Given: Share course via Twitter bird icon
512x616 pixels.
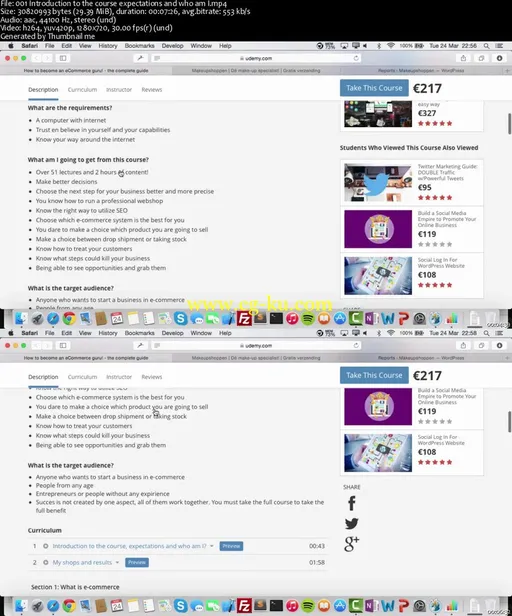Looking at the screenshot, I should point(352,523).
